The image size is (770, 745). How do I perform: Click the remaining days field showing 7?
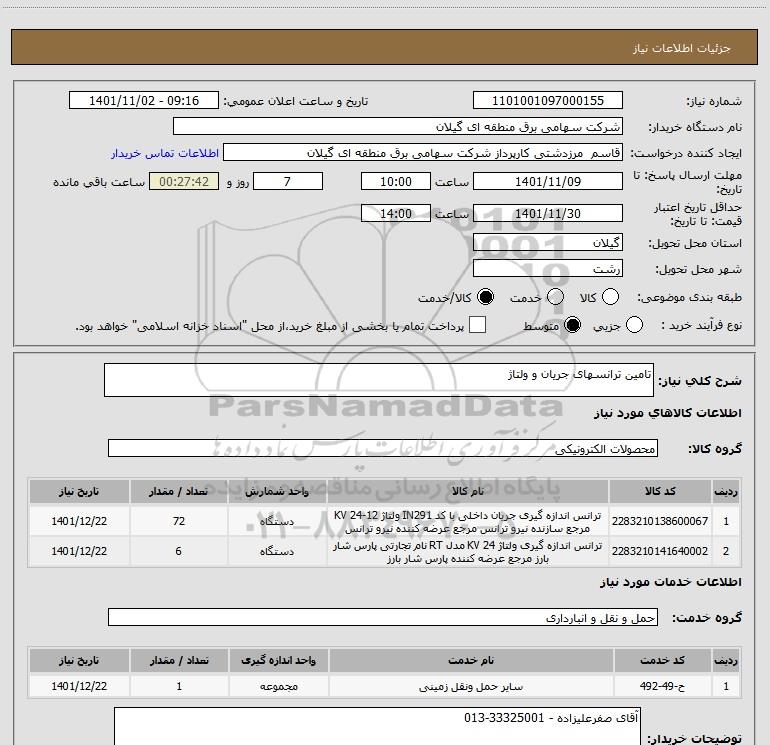point(288,182)
